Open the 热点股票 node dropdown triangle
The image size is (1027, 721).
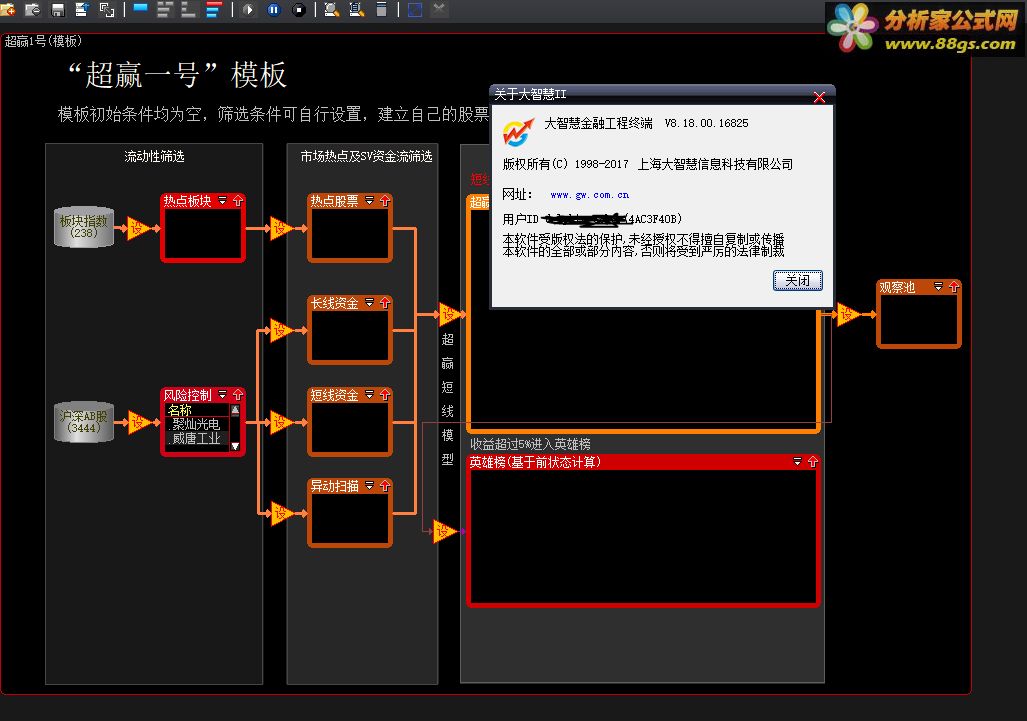click(369, 200)
